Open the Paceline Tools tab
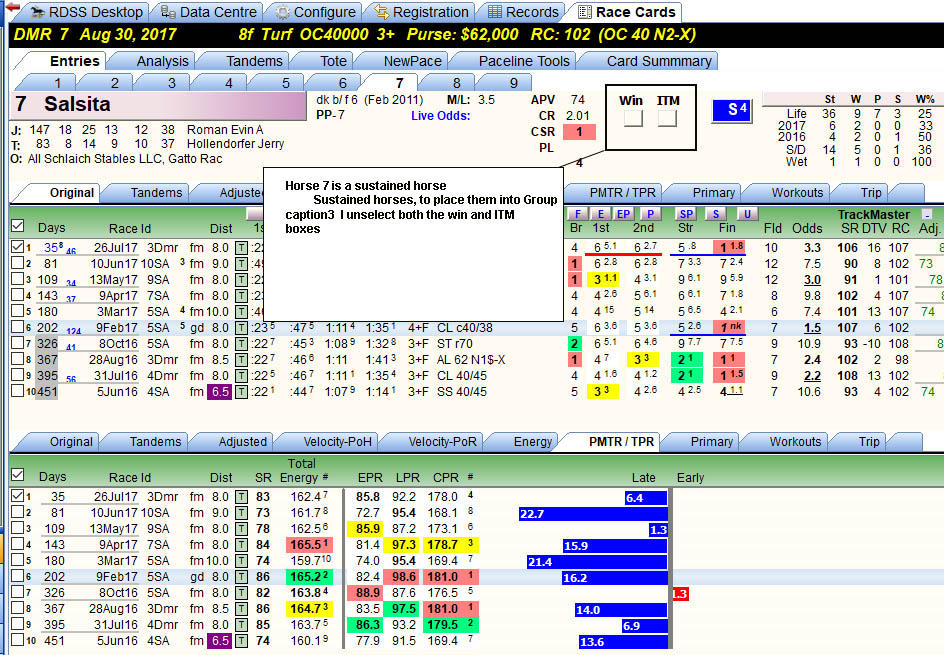The height and width of the screenshot is (655, 944). 524,61
